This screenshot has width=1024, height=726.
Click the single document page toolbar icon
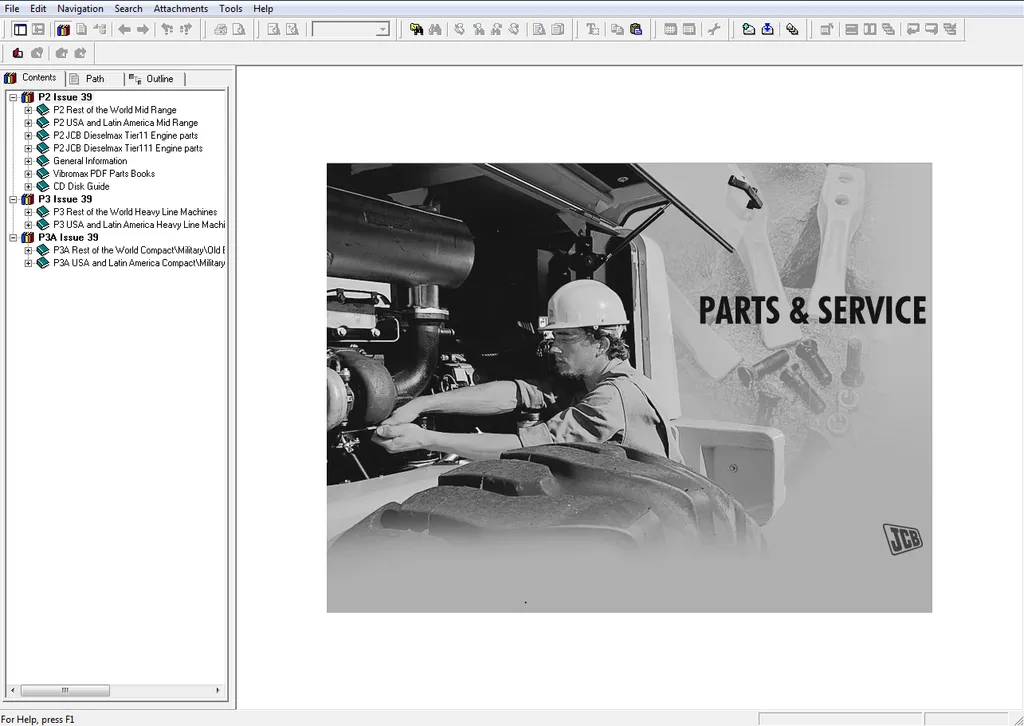click(x=81, y=29)
